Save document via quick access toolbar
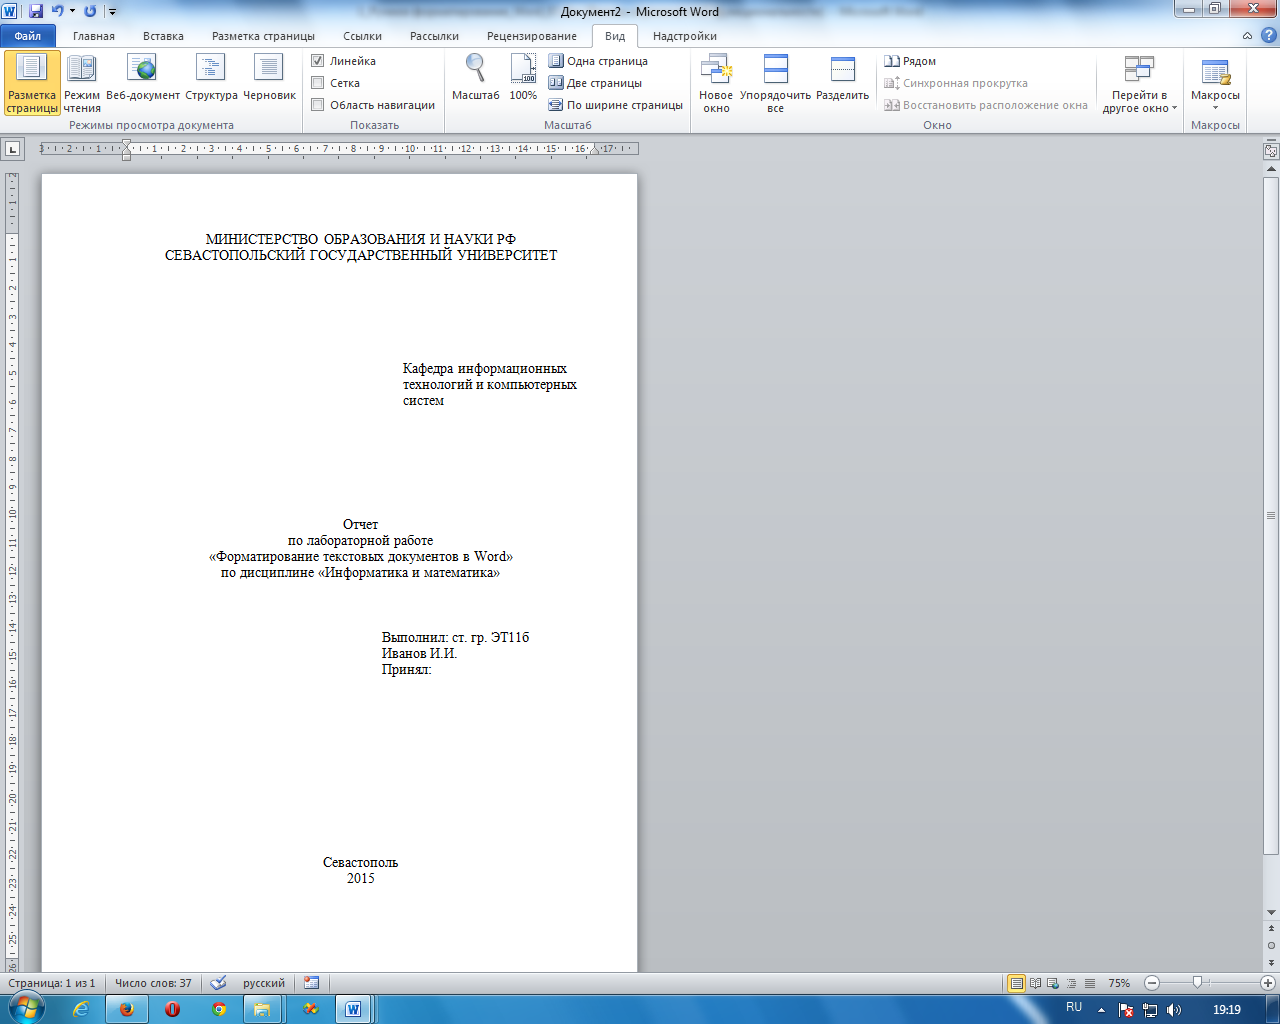This screenshot has width=1280, height=1024. (36, 11)
